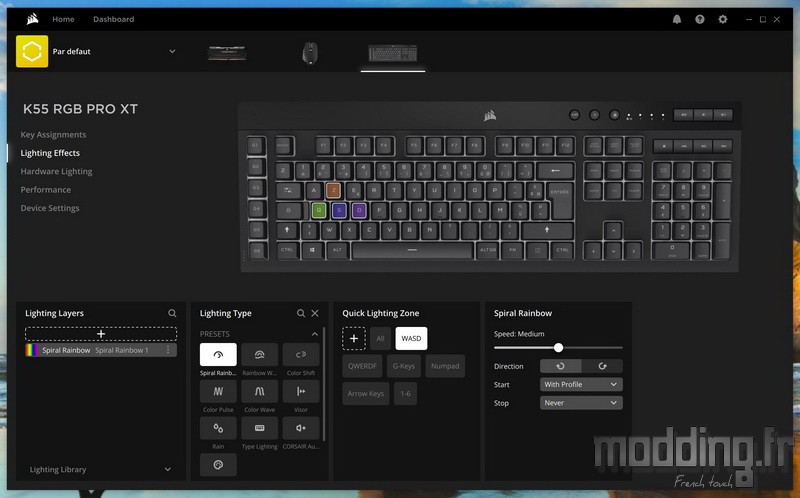Click the orange Z key on keyboard
The height and width of the screenshot is (498, 800).
(x=333, y=190)
